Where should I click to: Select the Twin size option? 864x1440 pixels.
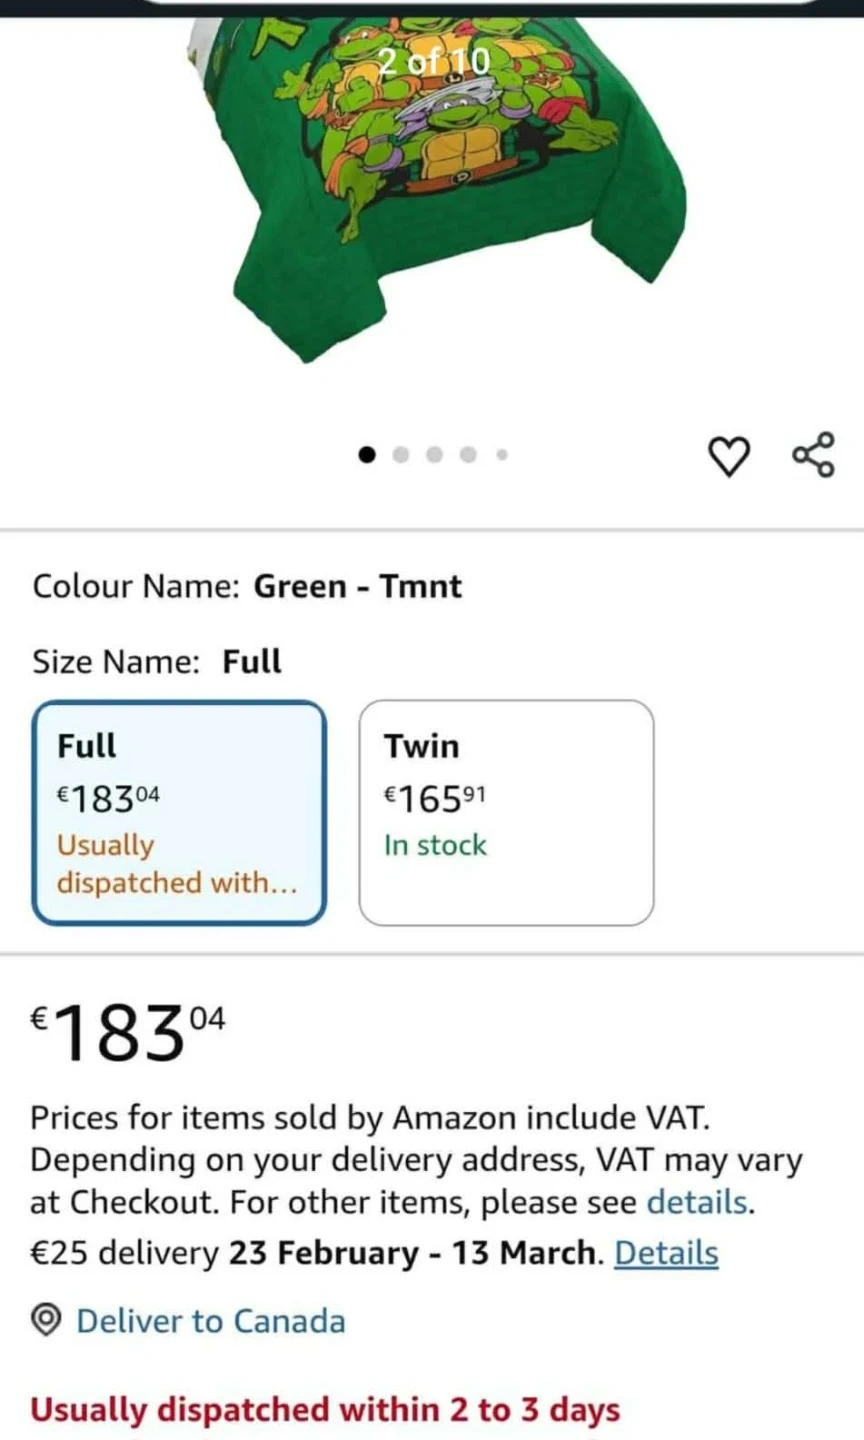[x=506, y=813]
